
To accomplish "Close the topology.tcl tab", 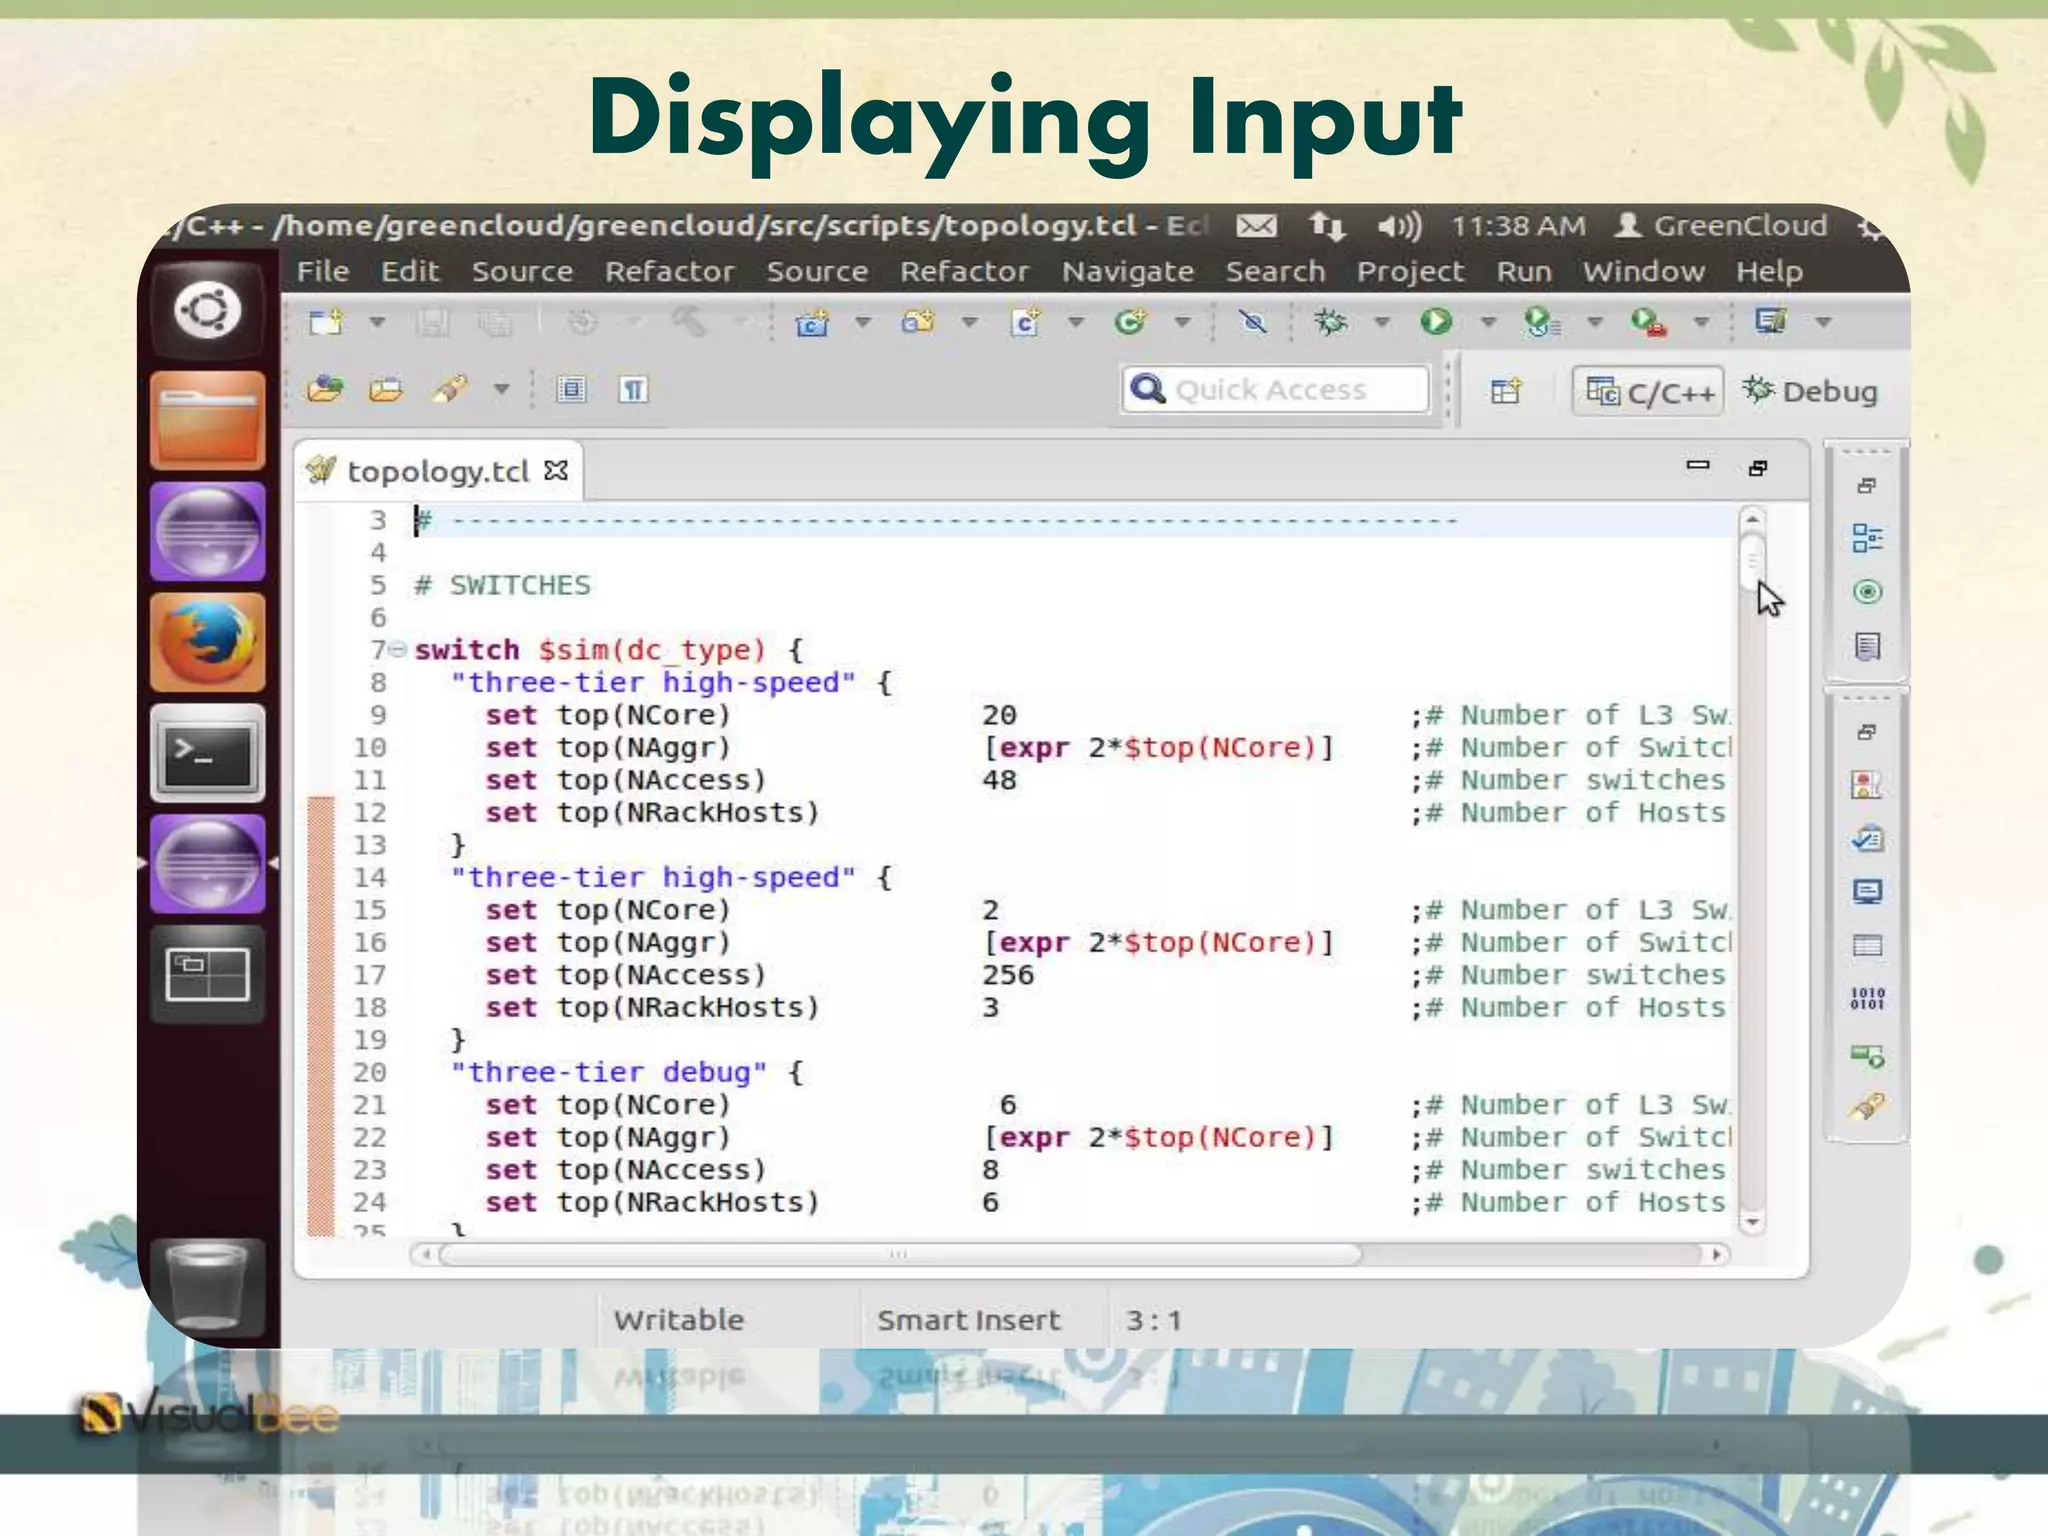I will pos(556,470).
